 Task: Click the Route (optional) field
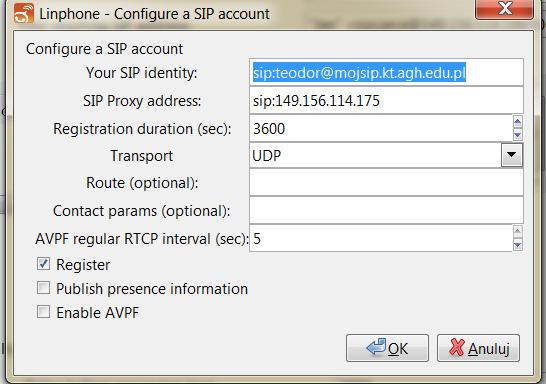(386, 182)
